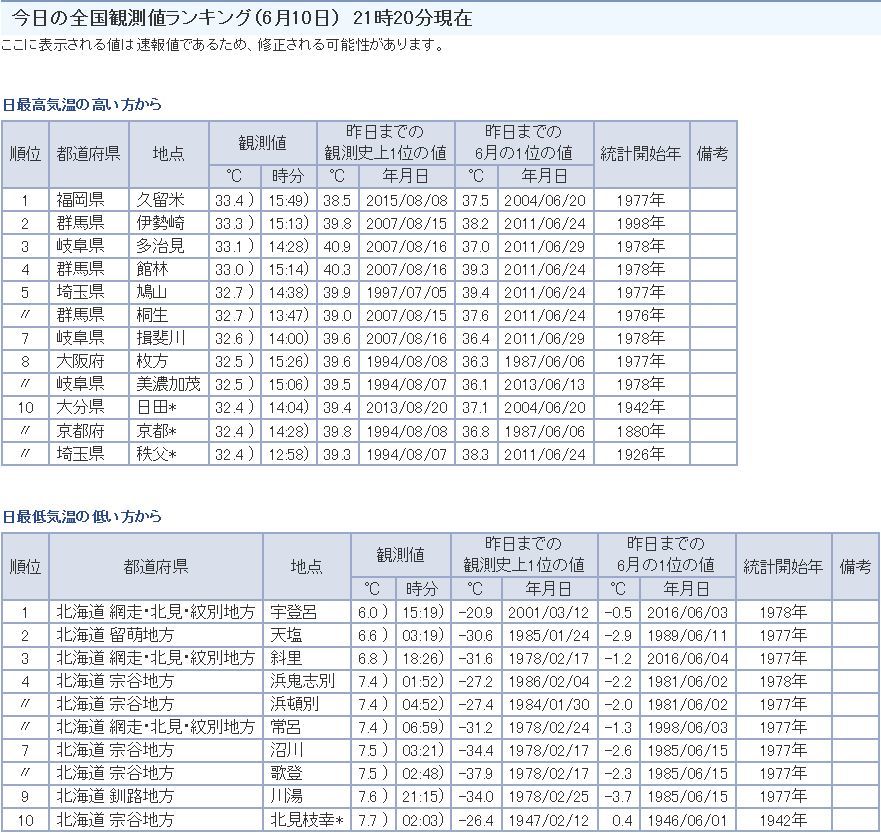
Task: Click the 枚方 location in 大阪府 row
Action: [154, 361]
